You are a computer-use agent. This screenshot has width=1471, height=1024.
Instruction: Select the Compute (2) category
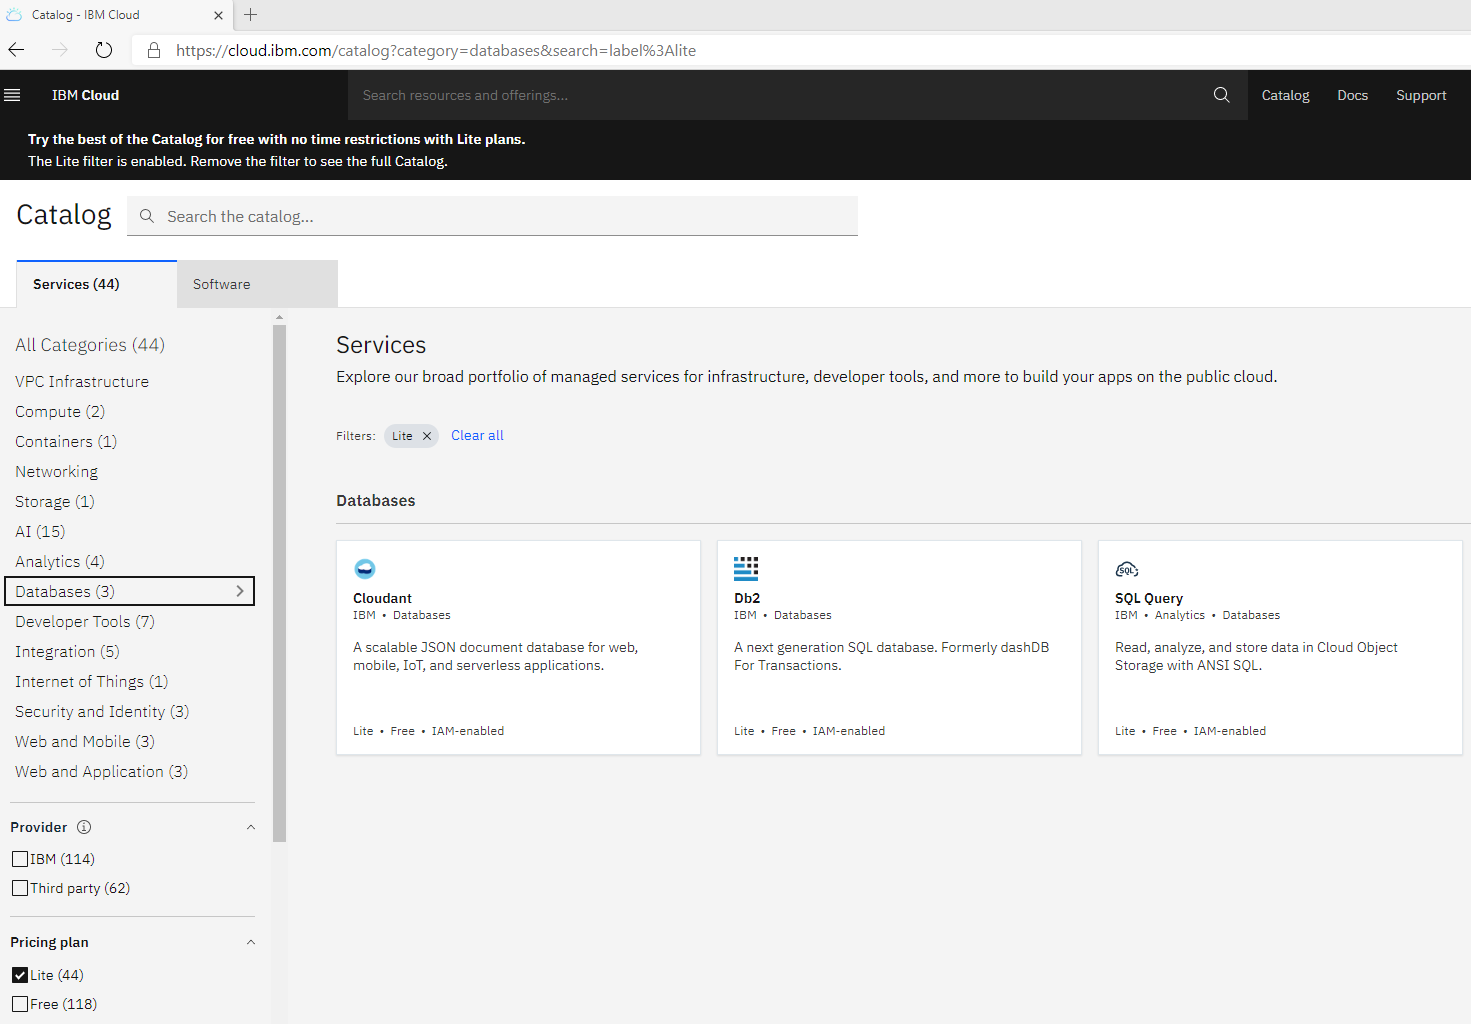[60, 412]
